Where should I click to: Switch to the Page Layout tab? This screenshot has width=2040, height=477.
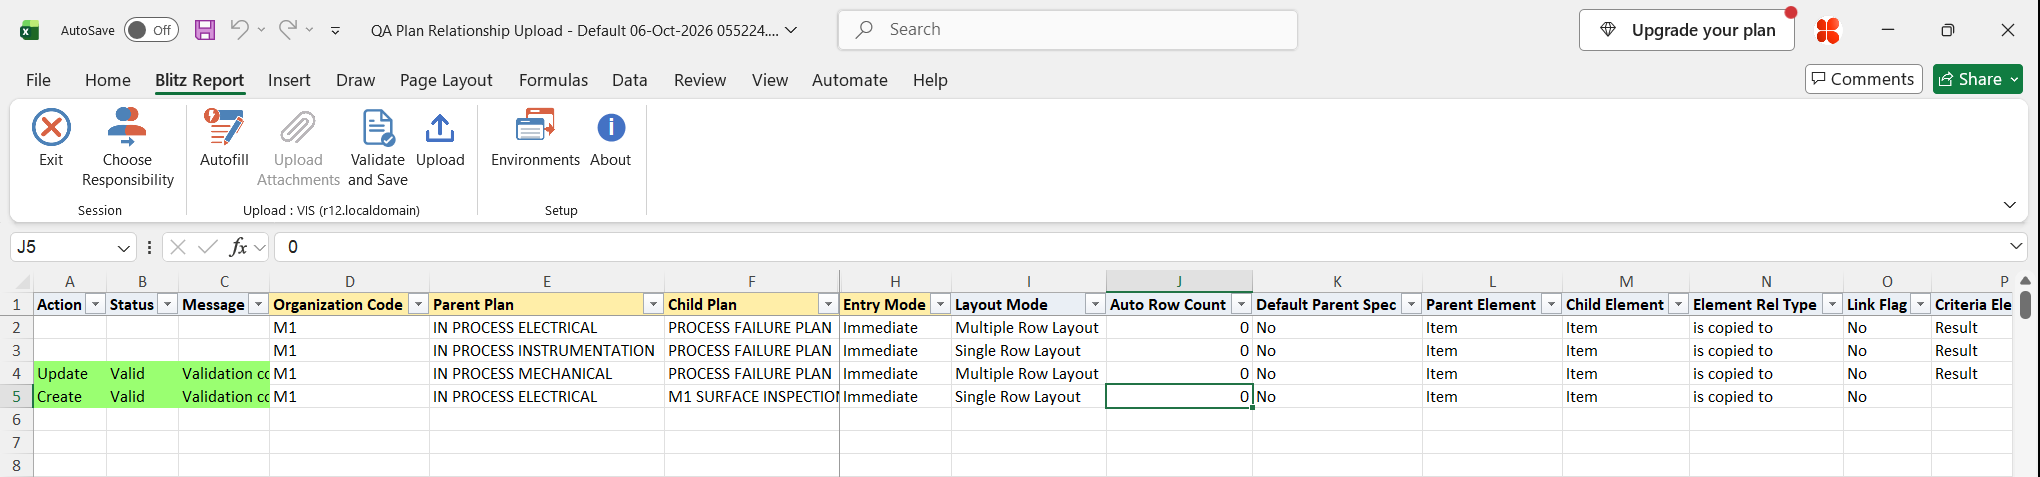(x=446, y=80)
